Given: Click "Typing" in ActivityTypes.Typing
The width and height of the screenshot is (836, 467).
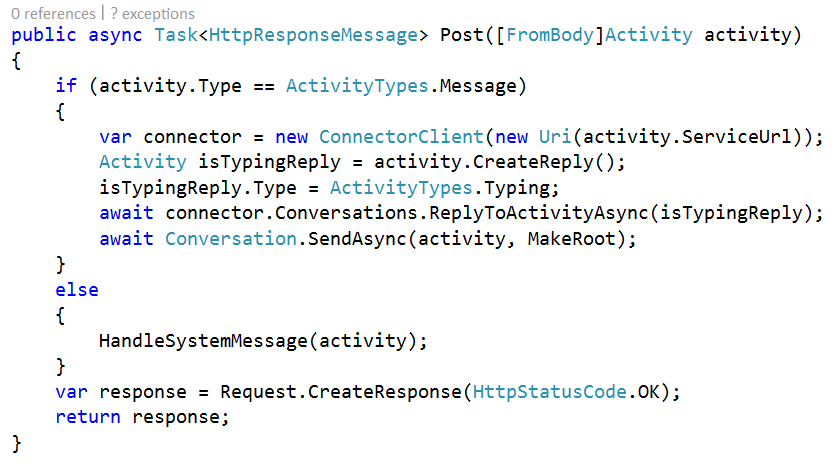Looking at the screenshot, I should click(516, 188).
